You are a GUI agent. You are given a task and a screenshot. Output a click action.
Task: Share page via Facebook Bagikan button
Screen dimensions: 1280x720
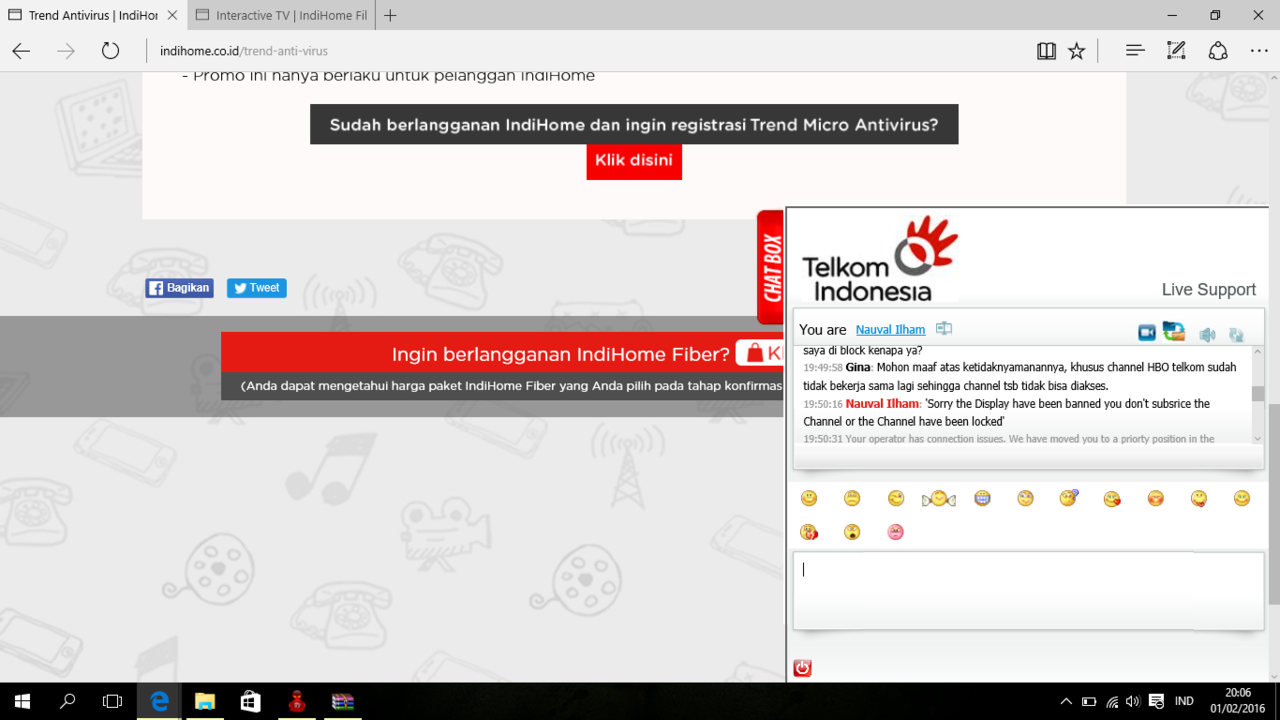pos(180,288)
